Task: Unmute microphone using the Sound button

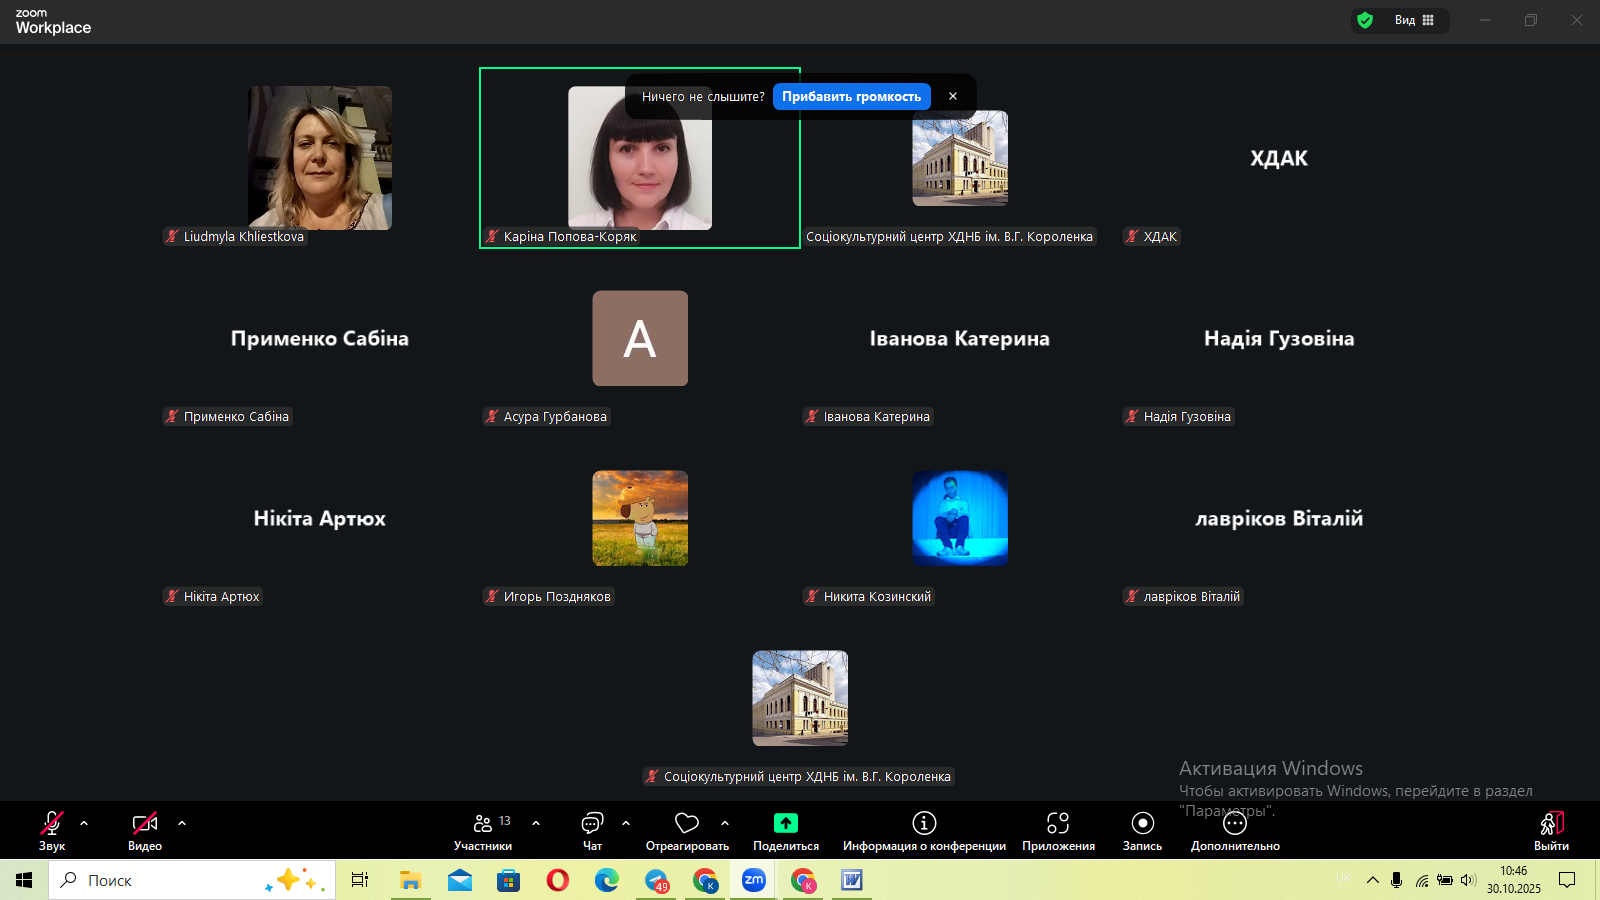Action: point(51,824)
